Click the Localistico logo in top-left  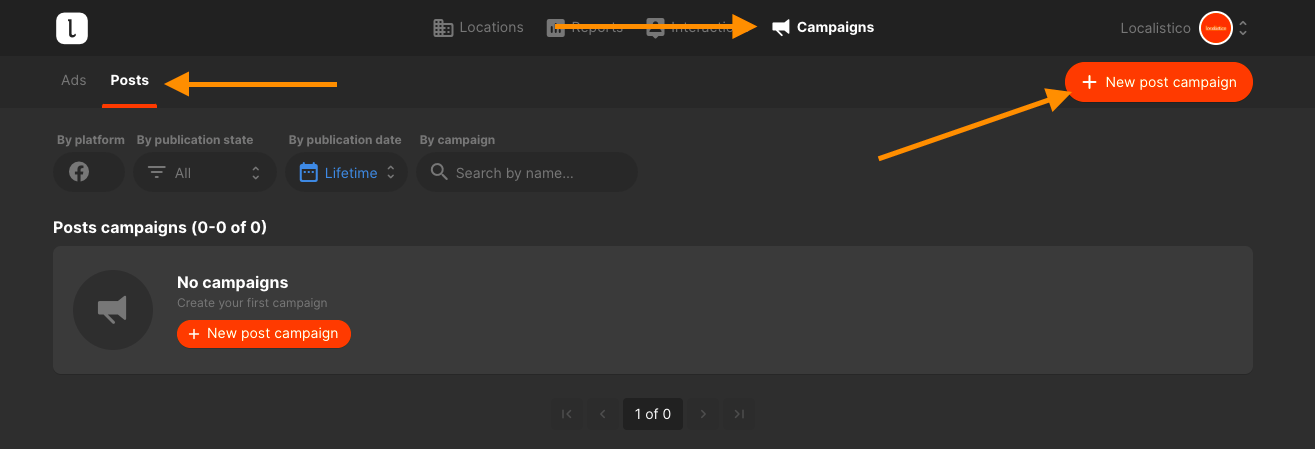(x=72, y=28)
